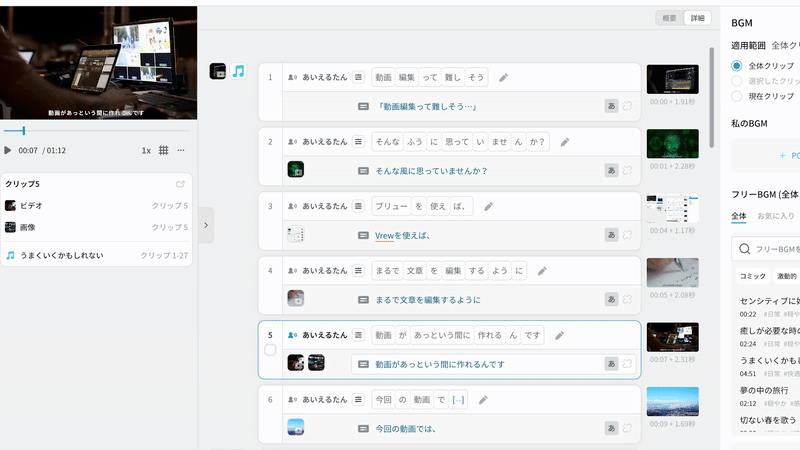Select the 全体クリップ radio button
Image resolution: width=800 pixels, height=450 pixels.
737,65
